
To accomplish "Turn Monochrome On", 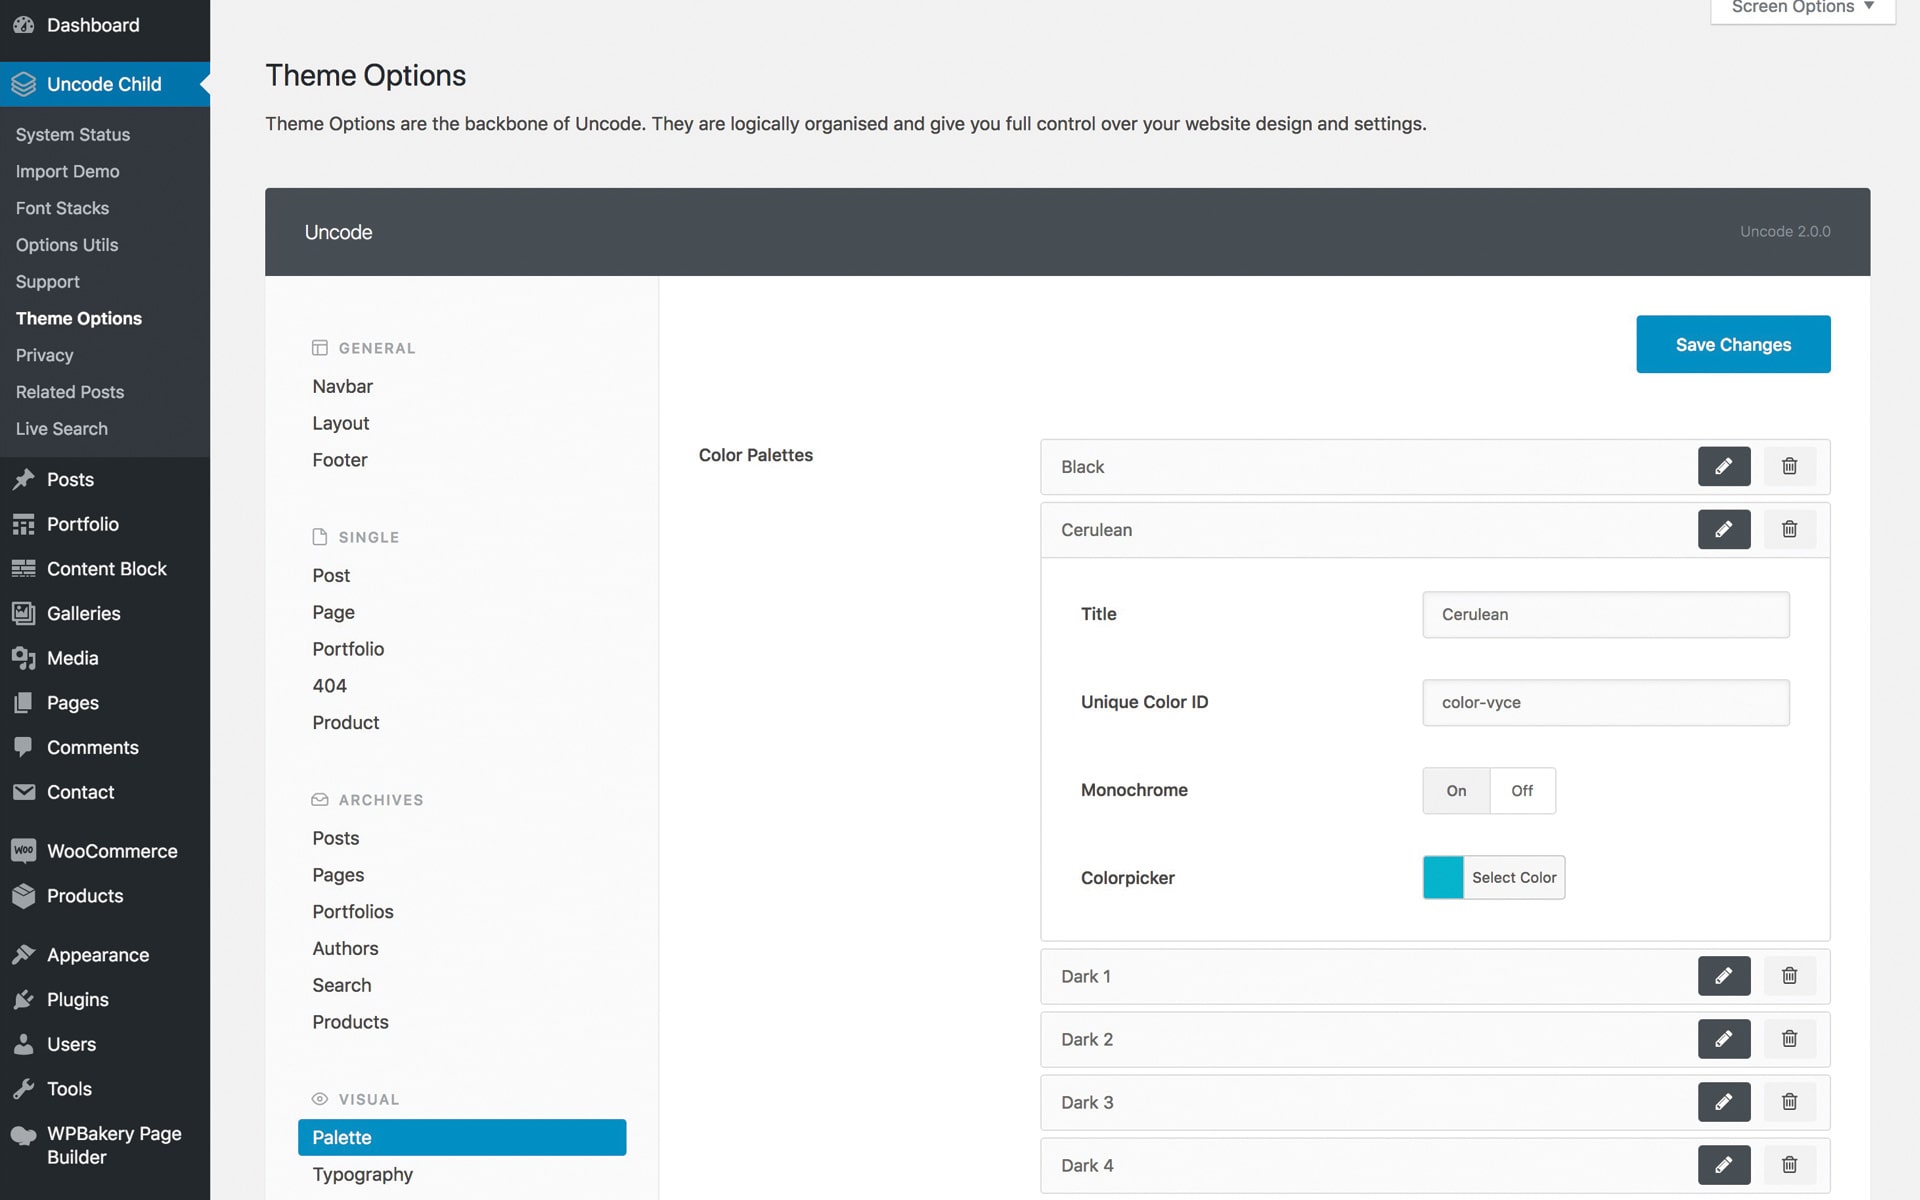I will tap(1456, 791).
